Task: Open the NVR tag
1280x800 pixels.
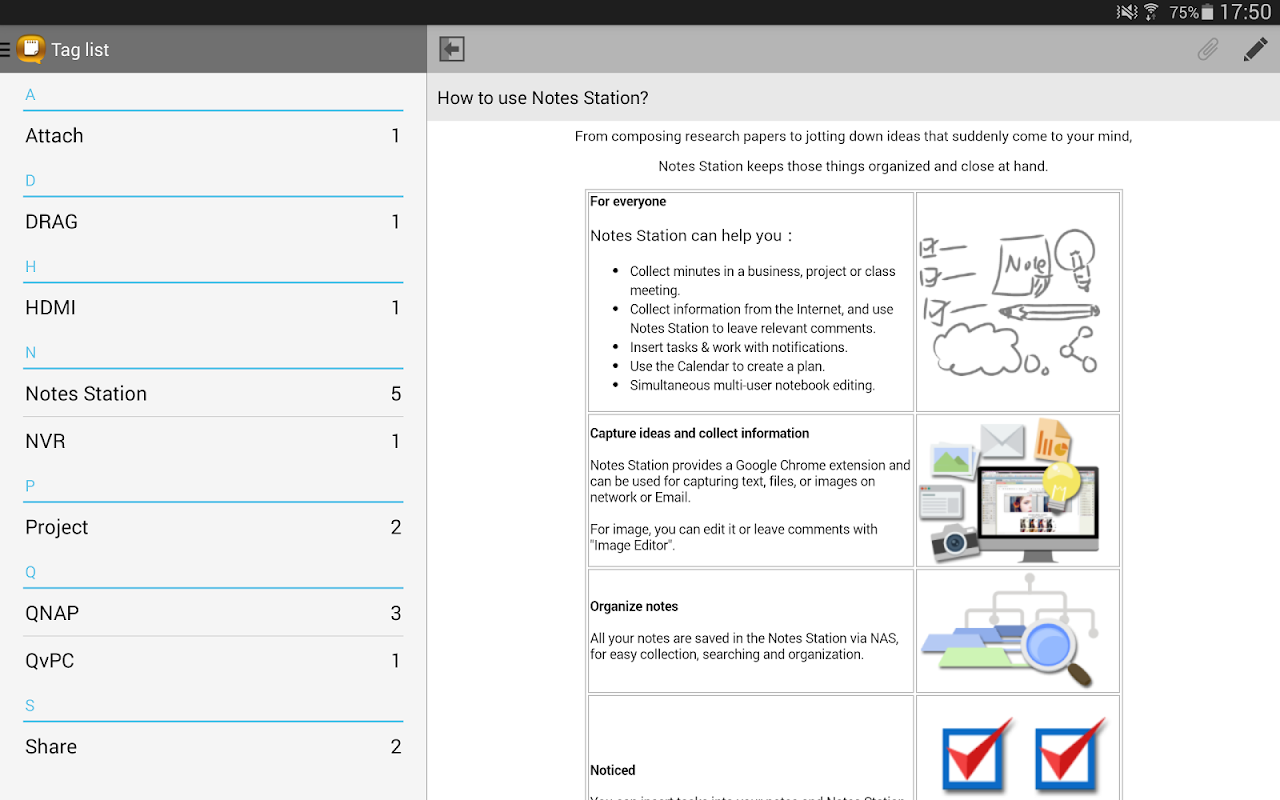Action: (x=213, y=441)
